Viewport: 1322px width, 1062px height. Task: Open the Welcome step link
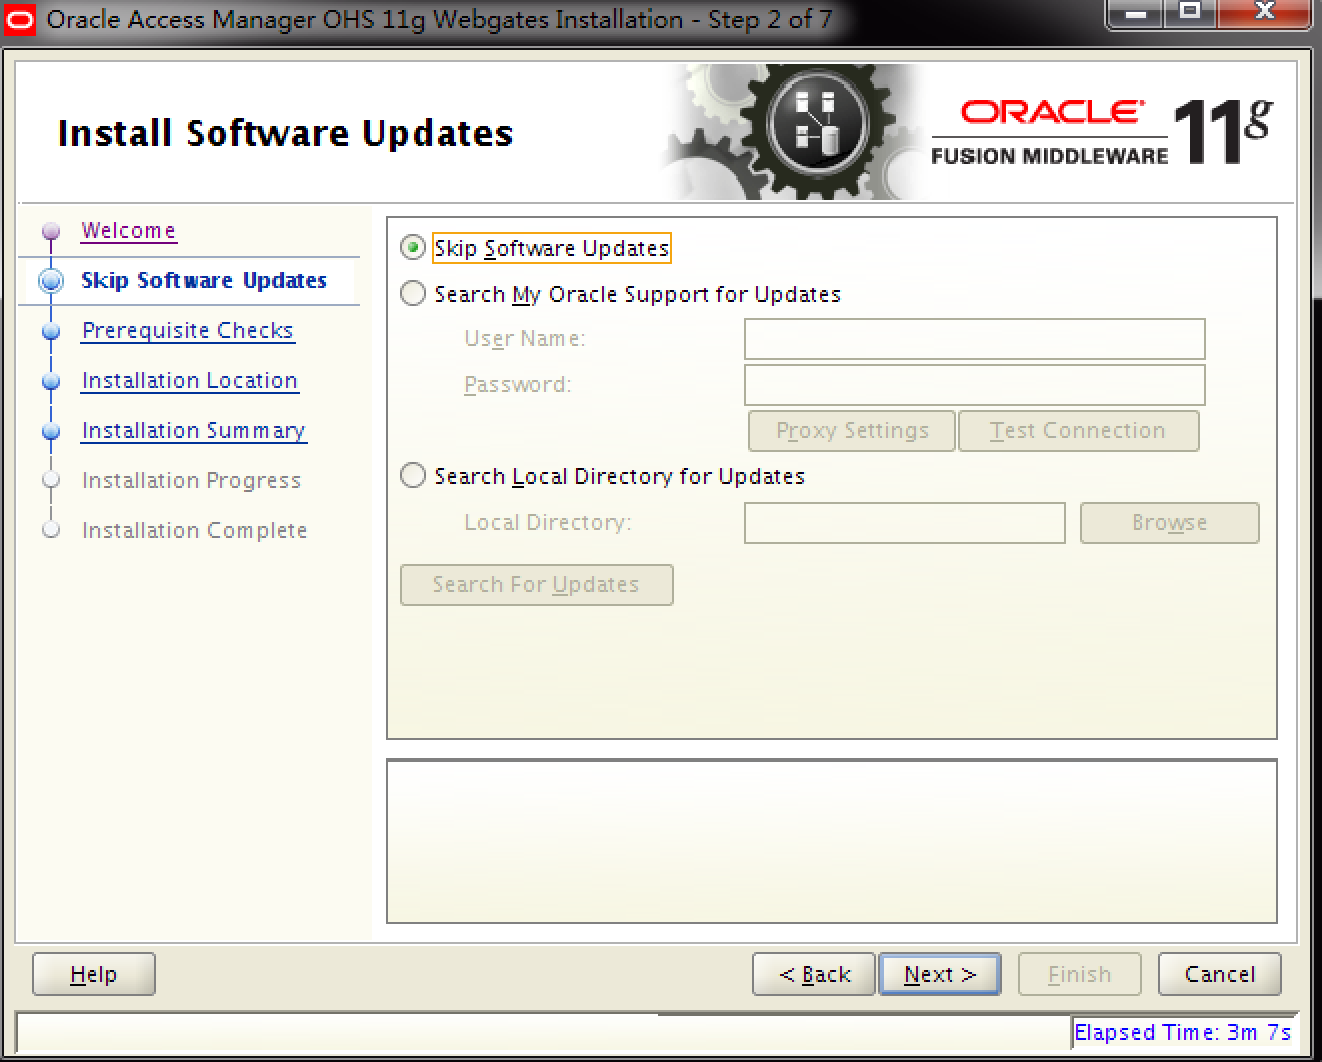129,231
